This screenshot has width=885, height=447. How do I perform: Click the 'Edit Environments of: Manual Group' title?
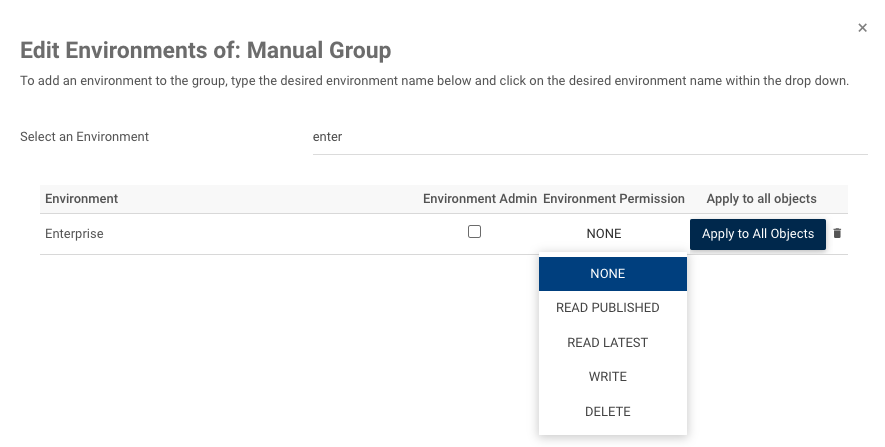click(205, 49)
